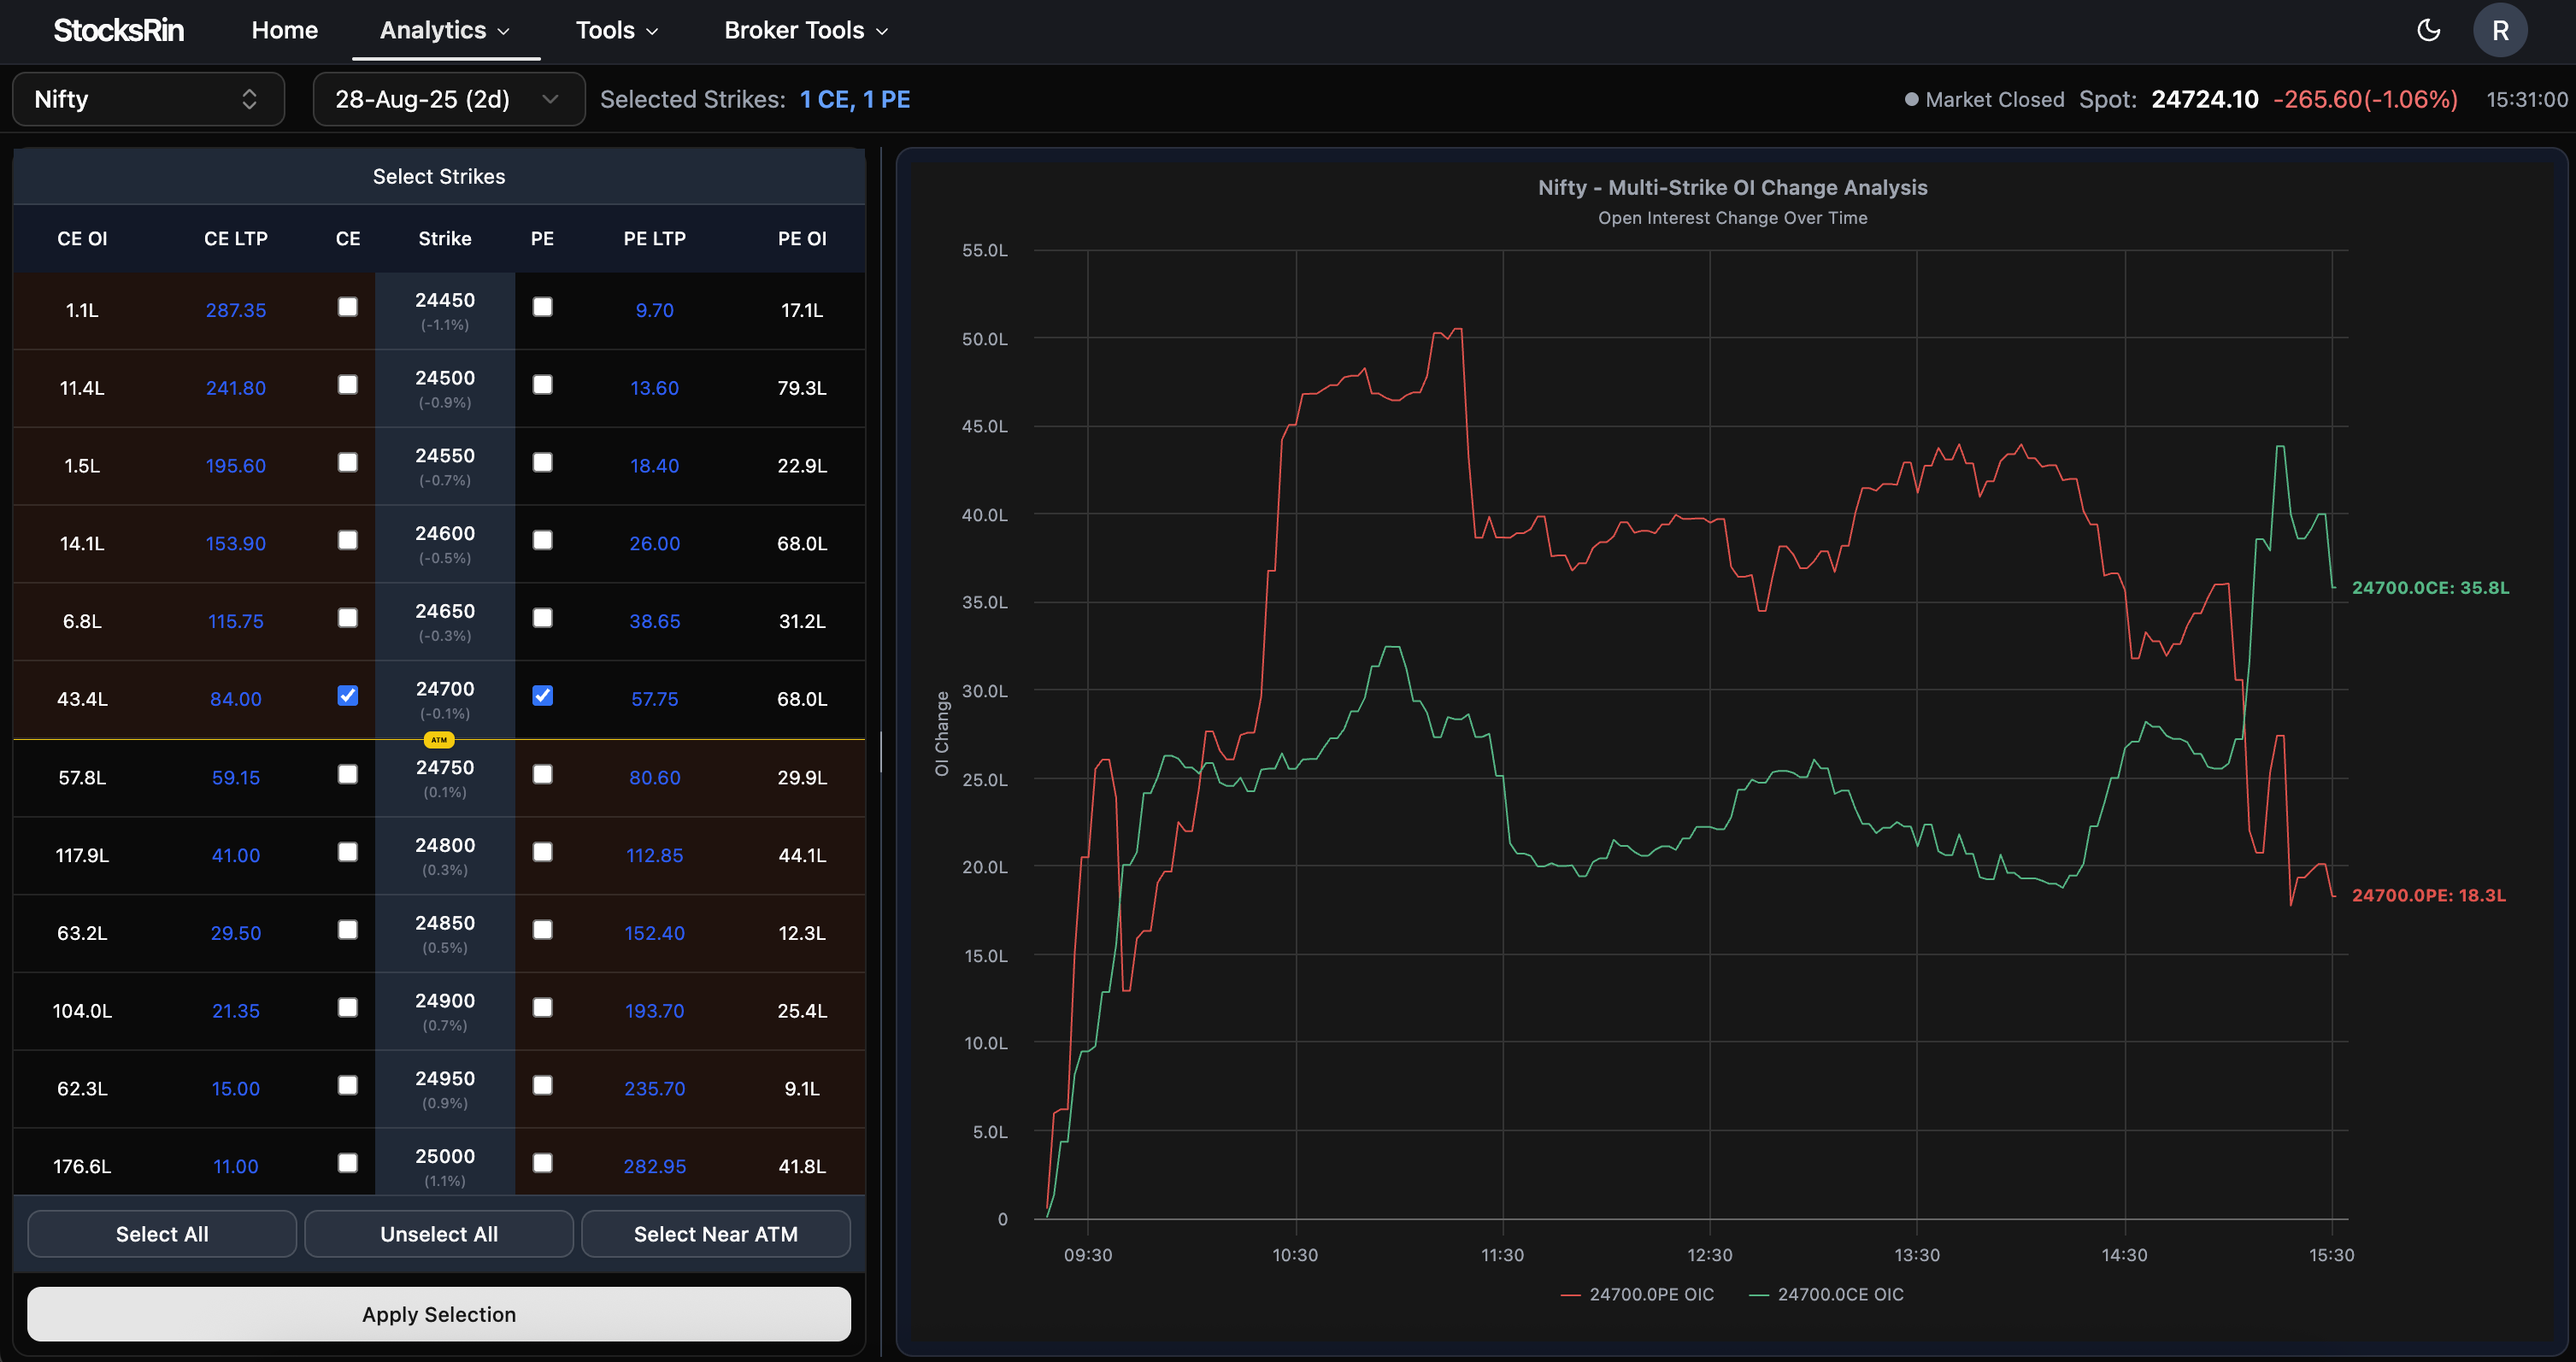Screen dimensions: 2576x1362
Task: Toggle 24700.0PE OIC legend entry
Action: tap(1637, 1294)
